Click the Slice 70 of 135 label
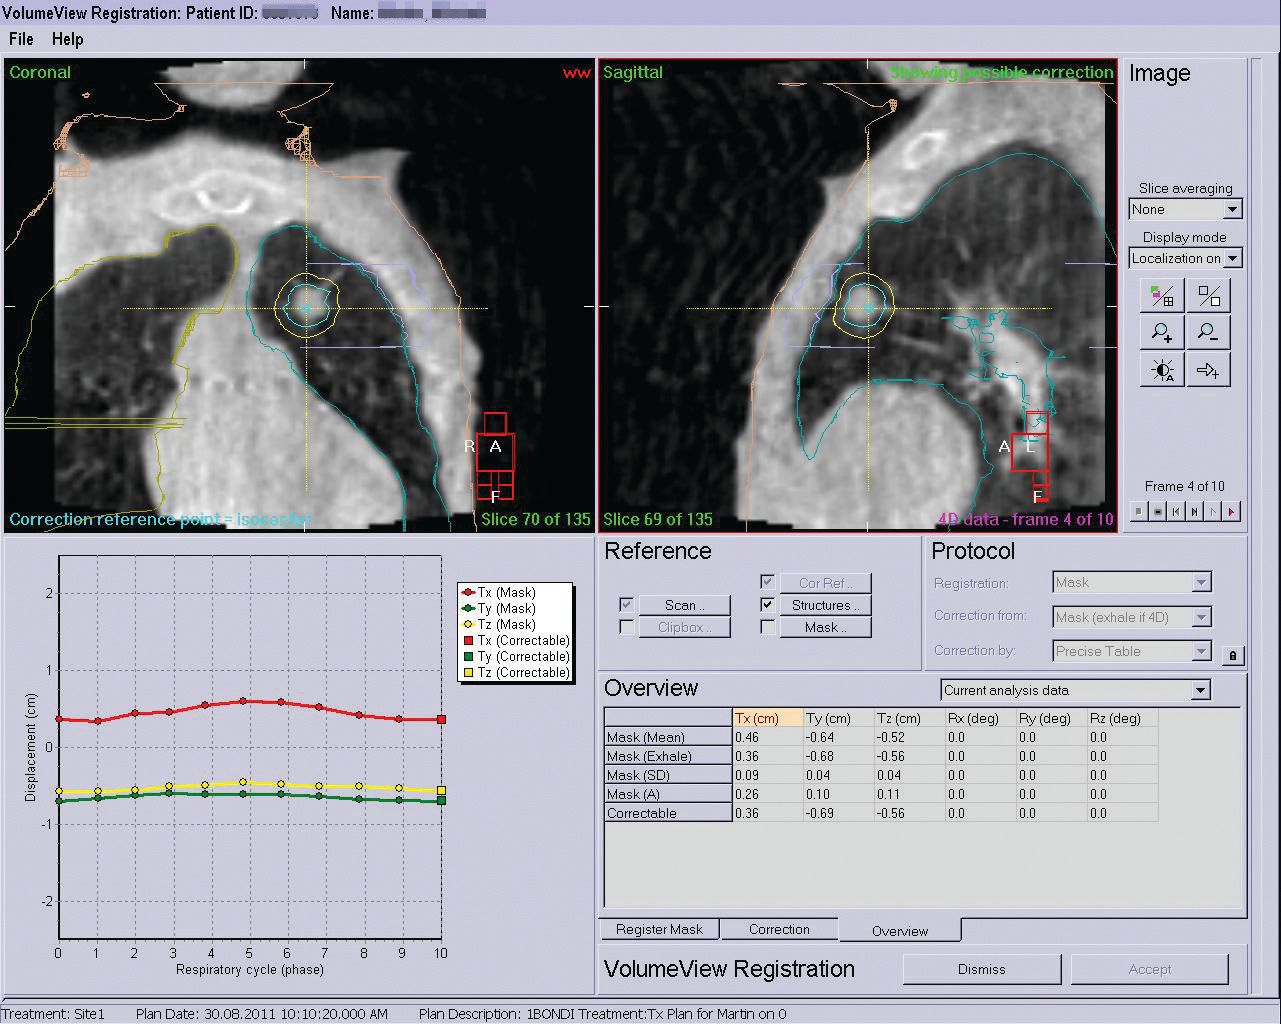 point(536,519)
